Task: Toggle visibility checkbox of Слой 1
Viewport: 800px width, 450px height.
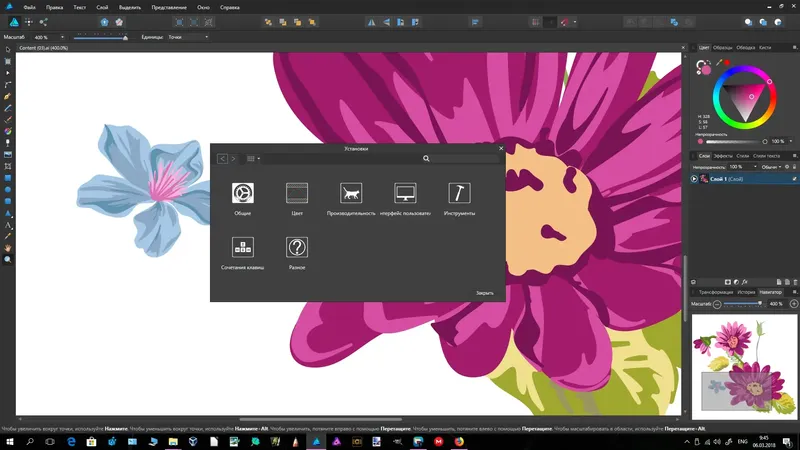Action: pos(794,179)
